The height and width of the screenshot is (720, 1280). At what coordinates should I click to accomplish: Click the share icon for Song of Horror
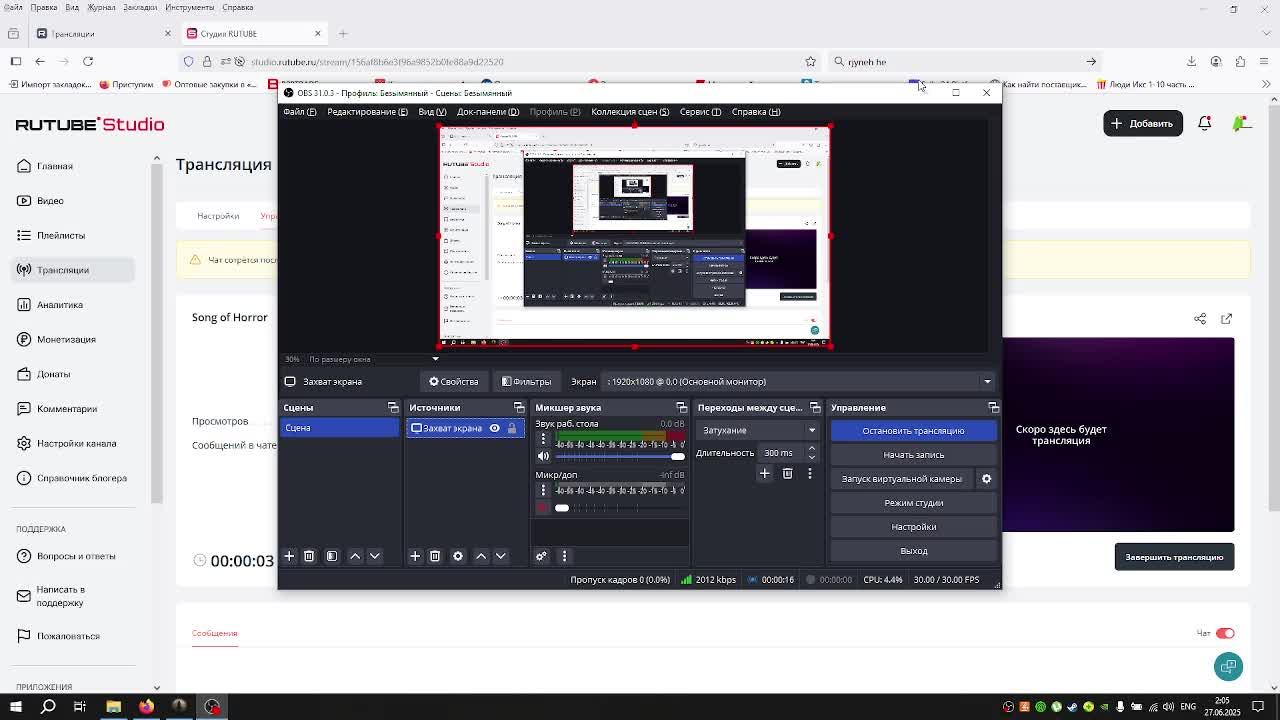click(1200, 319)
